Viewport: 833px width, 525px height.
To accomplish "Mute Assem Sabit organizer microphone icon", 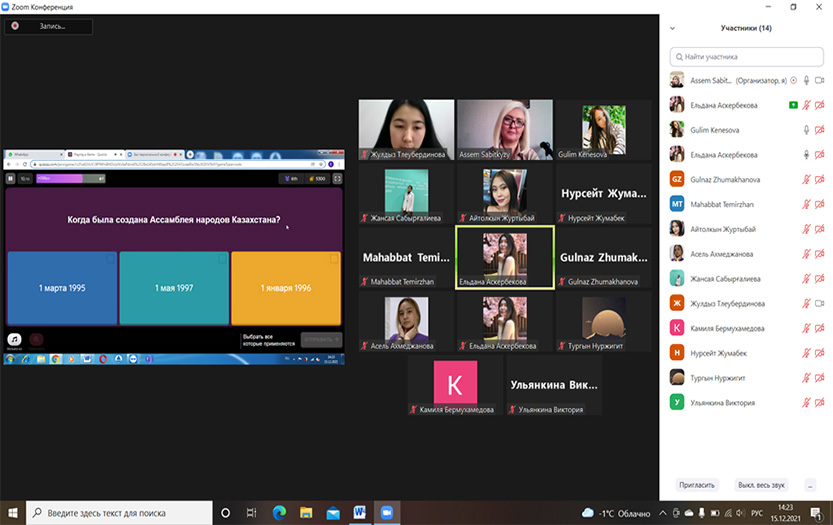I will (805, 80).
